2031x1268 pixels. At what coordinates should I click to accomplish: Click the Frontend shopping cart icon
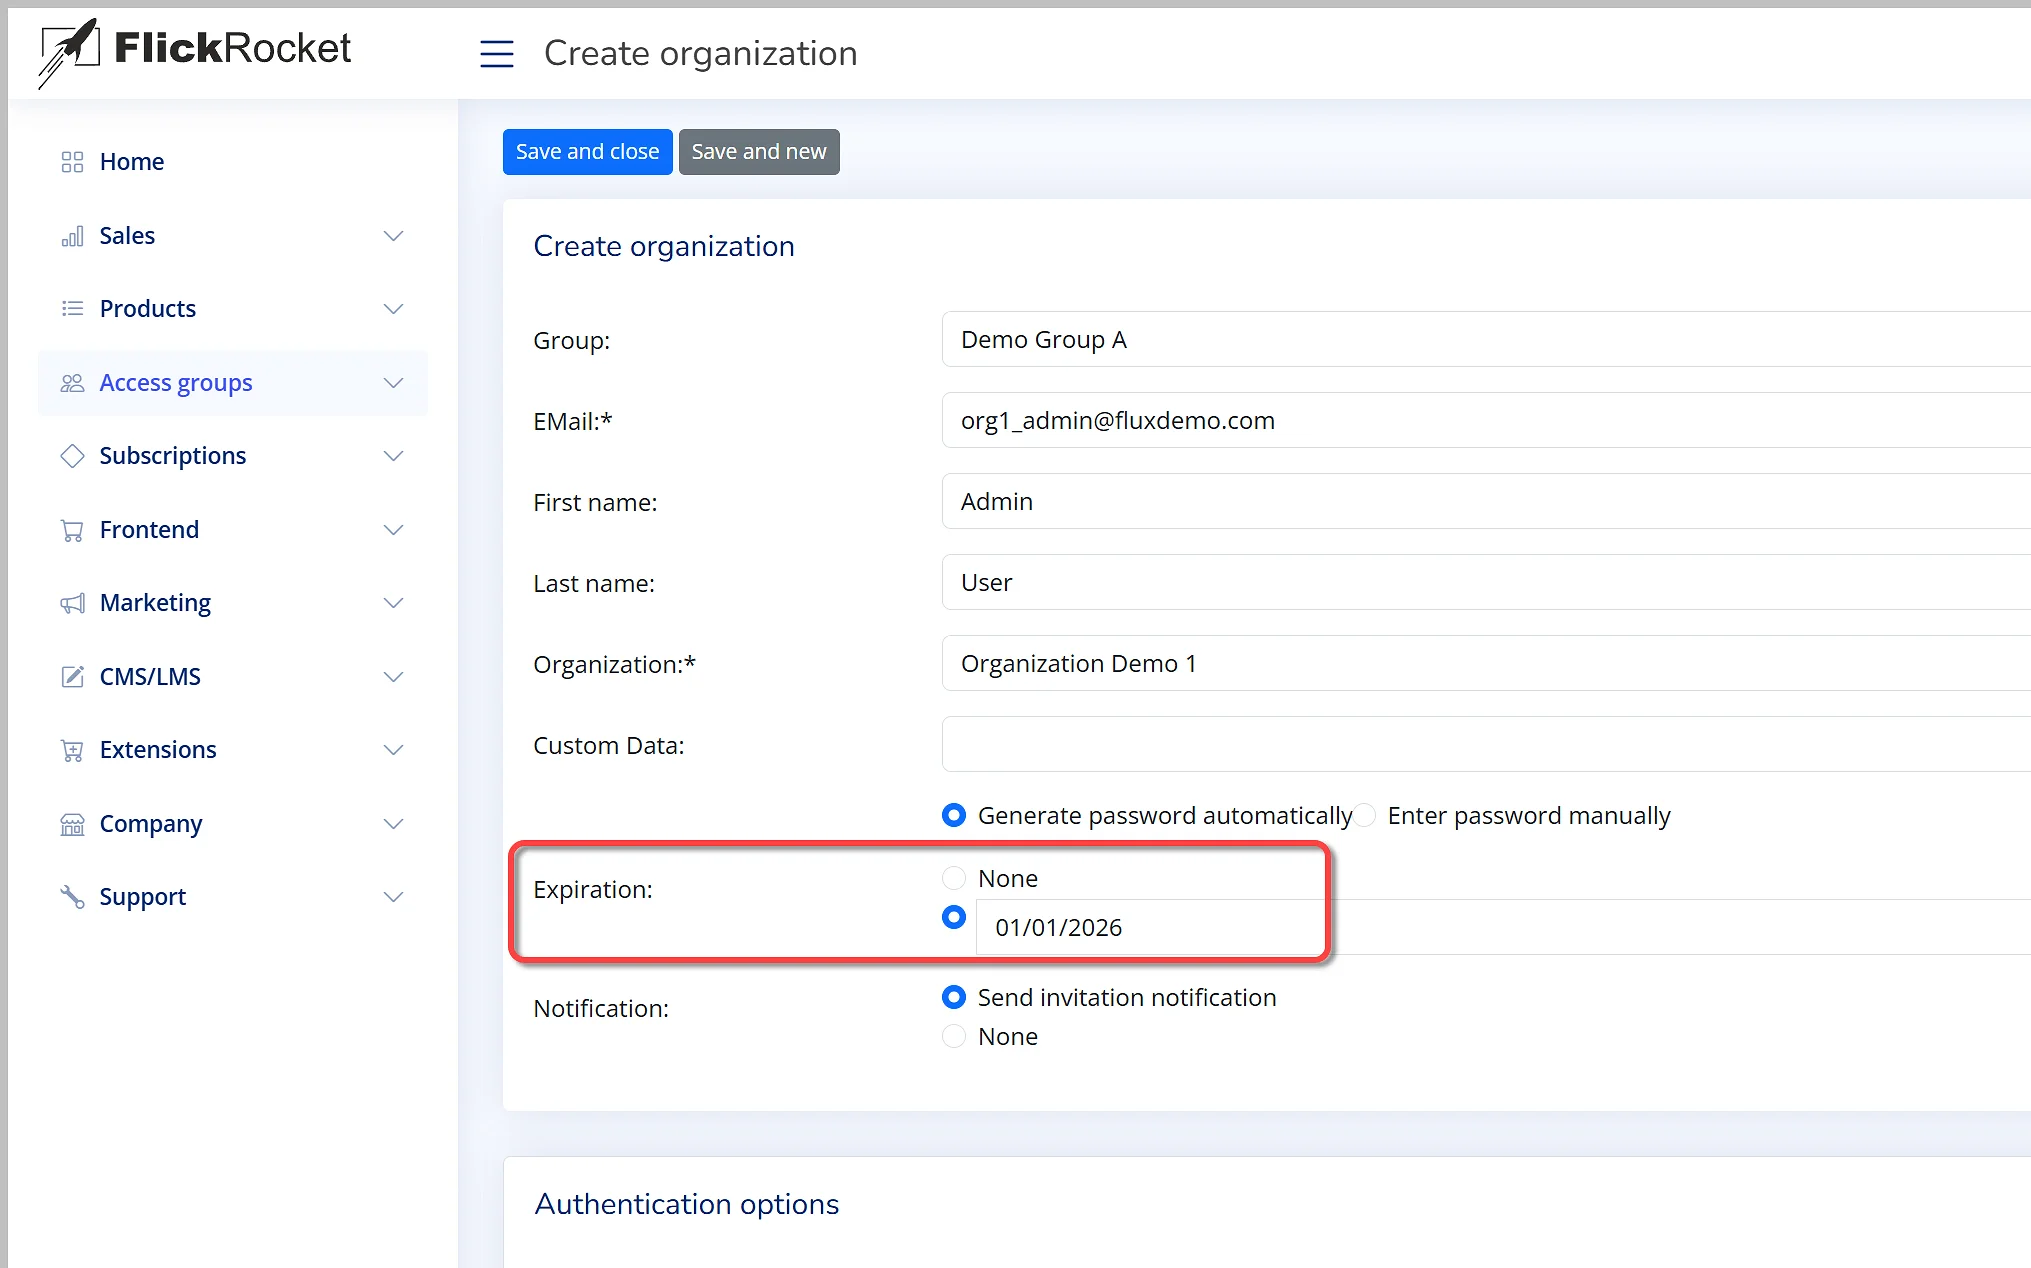pos(72,530)
